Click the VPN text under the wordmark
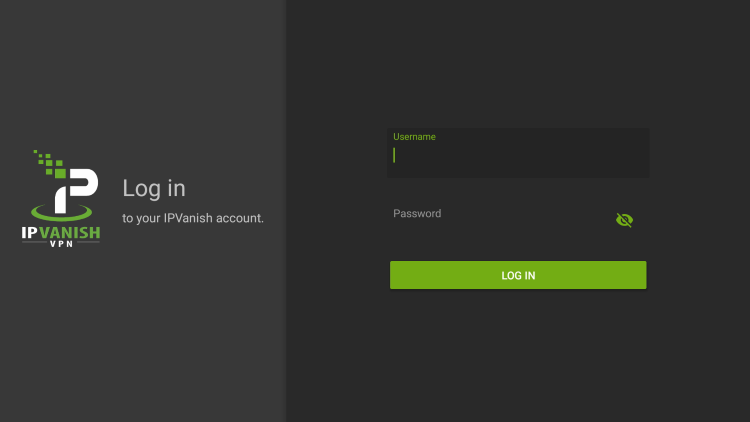The image size is (750, 422). click(x=62, y=244)
